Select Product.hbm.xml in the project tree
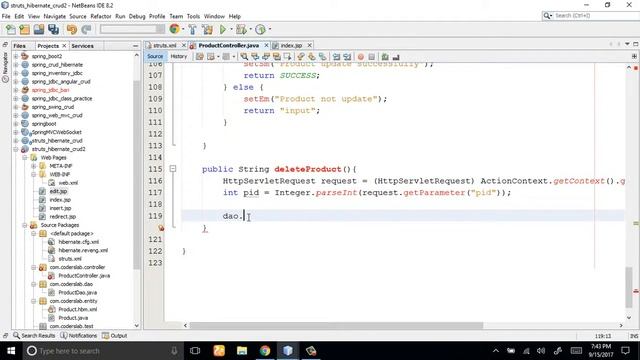This screenshot has width=640, height=360. click(78, 309)
